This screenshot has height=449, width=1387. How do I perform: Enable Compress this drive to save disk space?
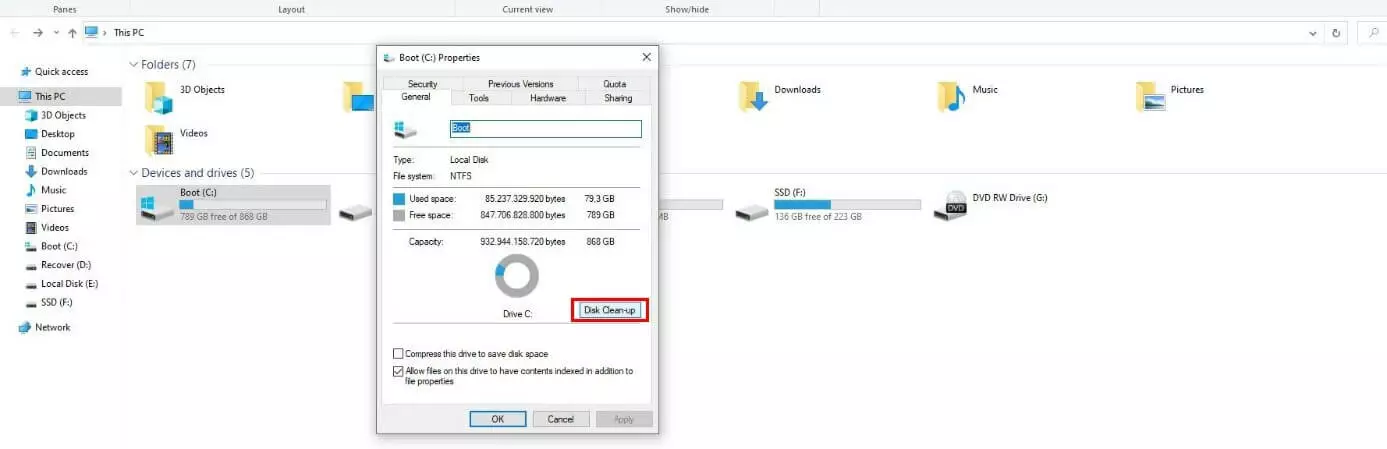398,354
